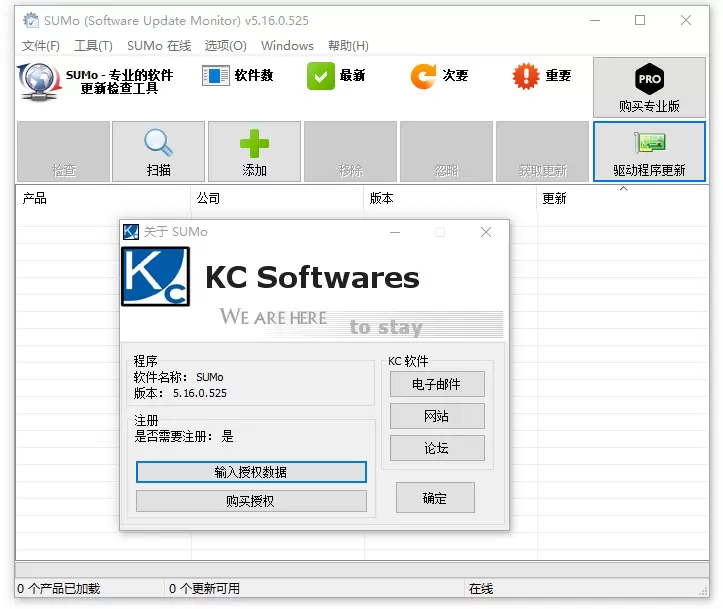723x609 pixels.
Task: Click the 电子邮件 button
Action: tap(437, 384)
